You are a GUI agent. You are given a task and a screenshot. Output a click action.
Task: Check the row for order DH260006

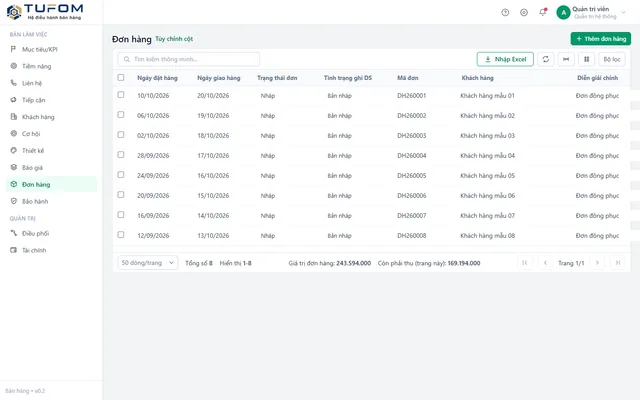pyautogui.click(x=121, y=195)
